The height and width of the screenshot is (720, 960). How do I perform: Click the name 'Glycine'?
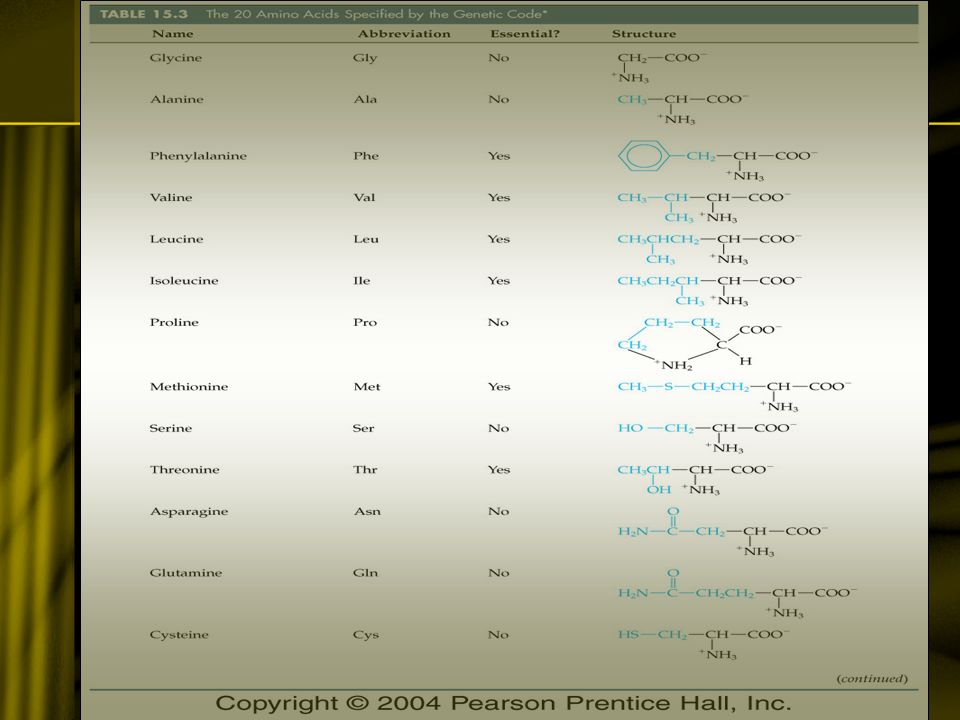pyautogui.click(x=176, y=58)
